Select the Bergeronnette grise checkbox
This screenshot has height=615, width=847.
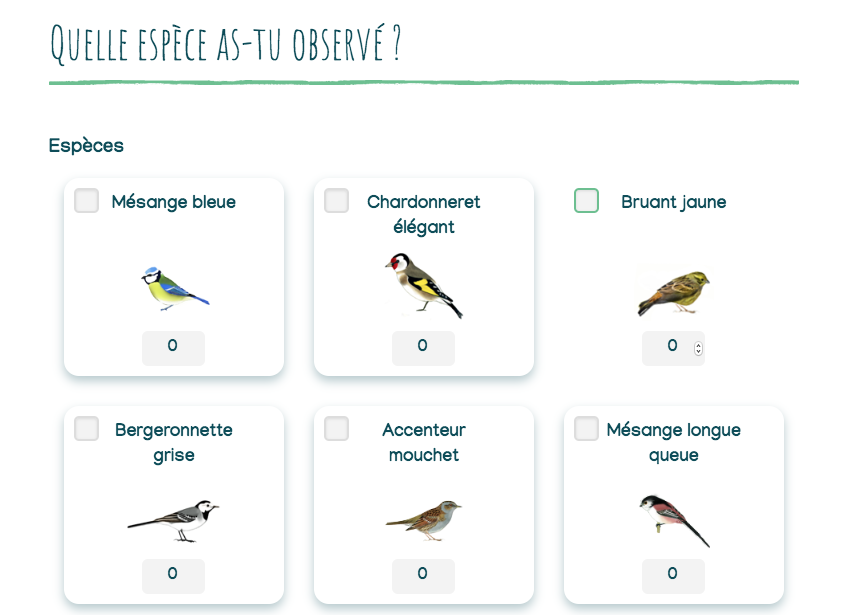tap(87, 429)
